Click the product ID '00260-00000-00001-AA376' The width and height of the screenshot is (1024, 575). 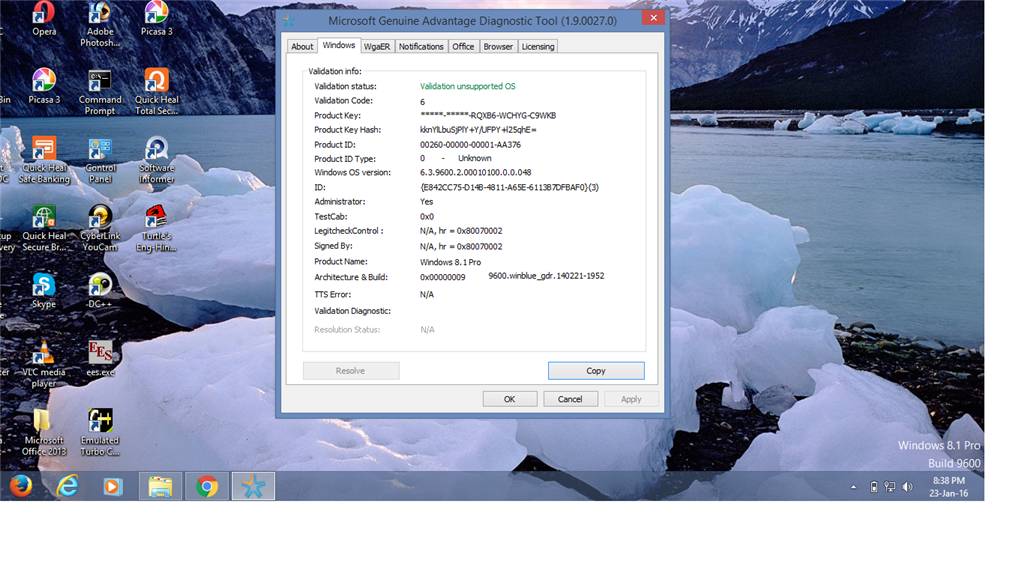tap(470, 144)
